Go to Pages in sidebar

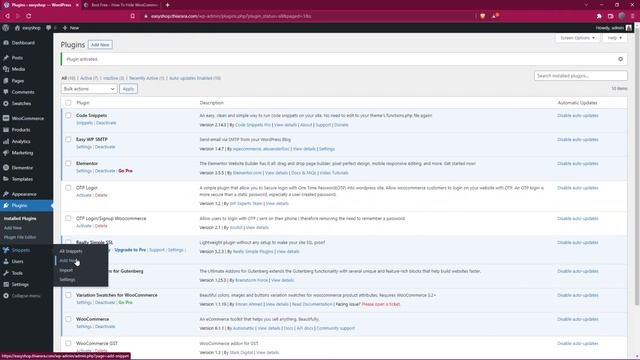tap(18, 81)
